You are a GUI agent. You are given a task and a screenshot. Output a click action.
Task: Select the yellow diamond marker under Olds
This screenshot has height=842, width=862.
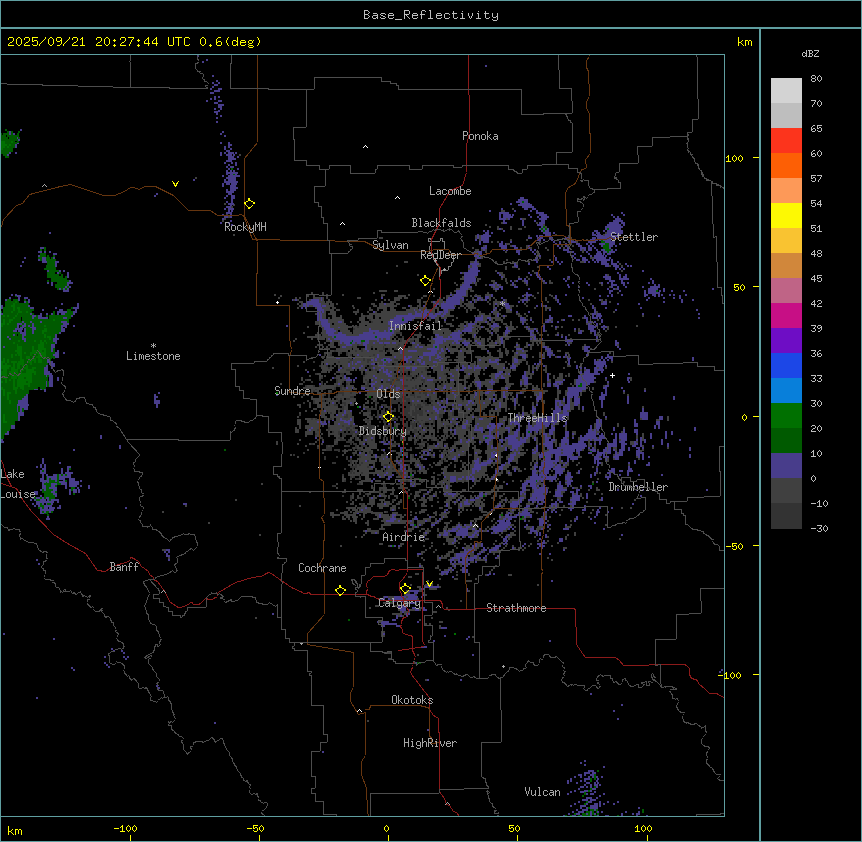pyautogui.click(x=389, y=416)
